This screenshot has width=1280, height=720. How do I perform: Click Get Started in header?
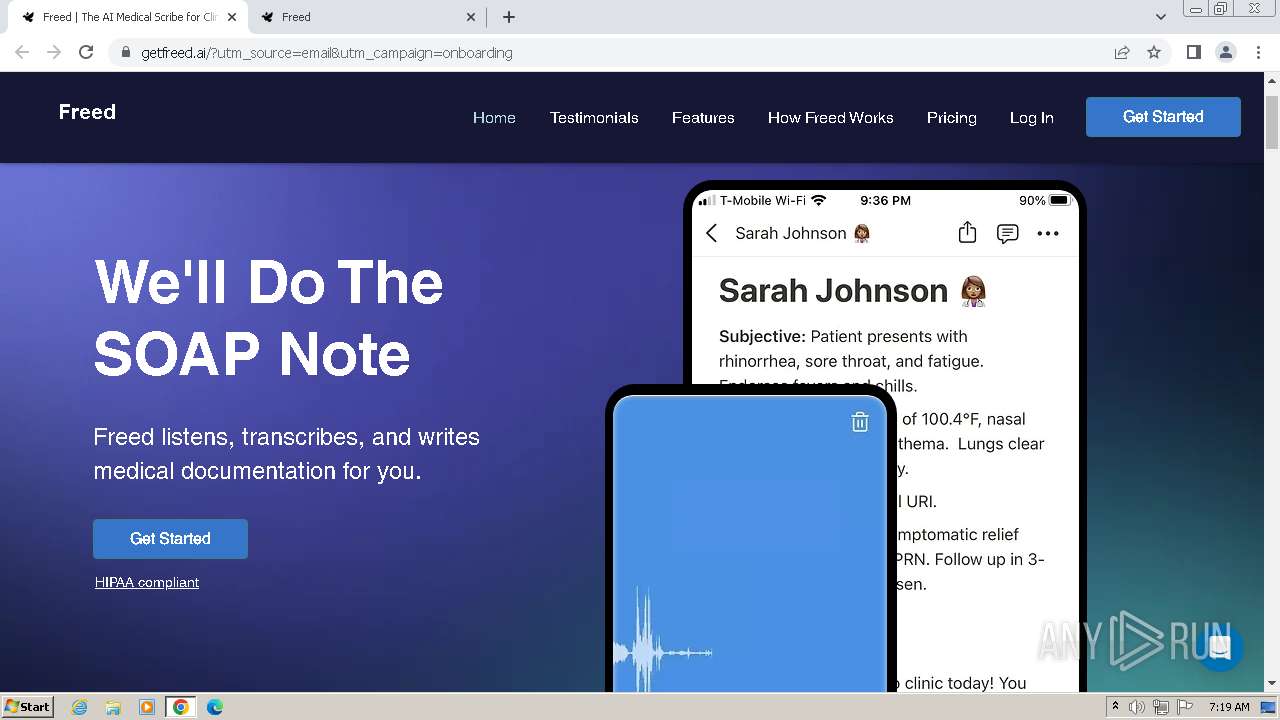(1163, 117)
